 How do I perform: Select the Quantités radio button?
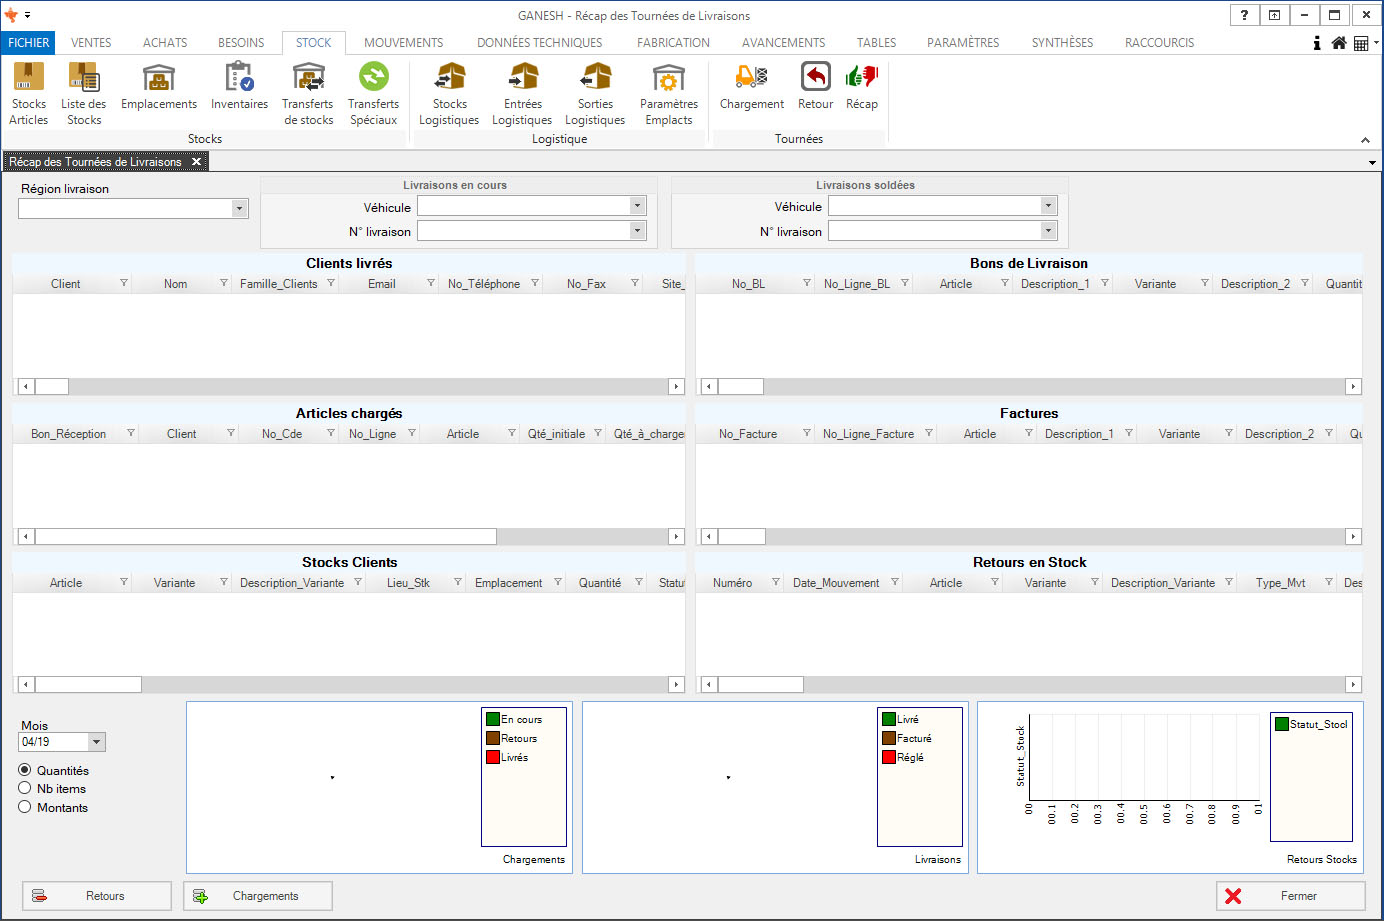coord(25,770)
